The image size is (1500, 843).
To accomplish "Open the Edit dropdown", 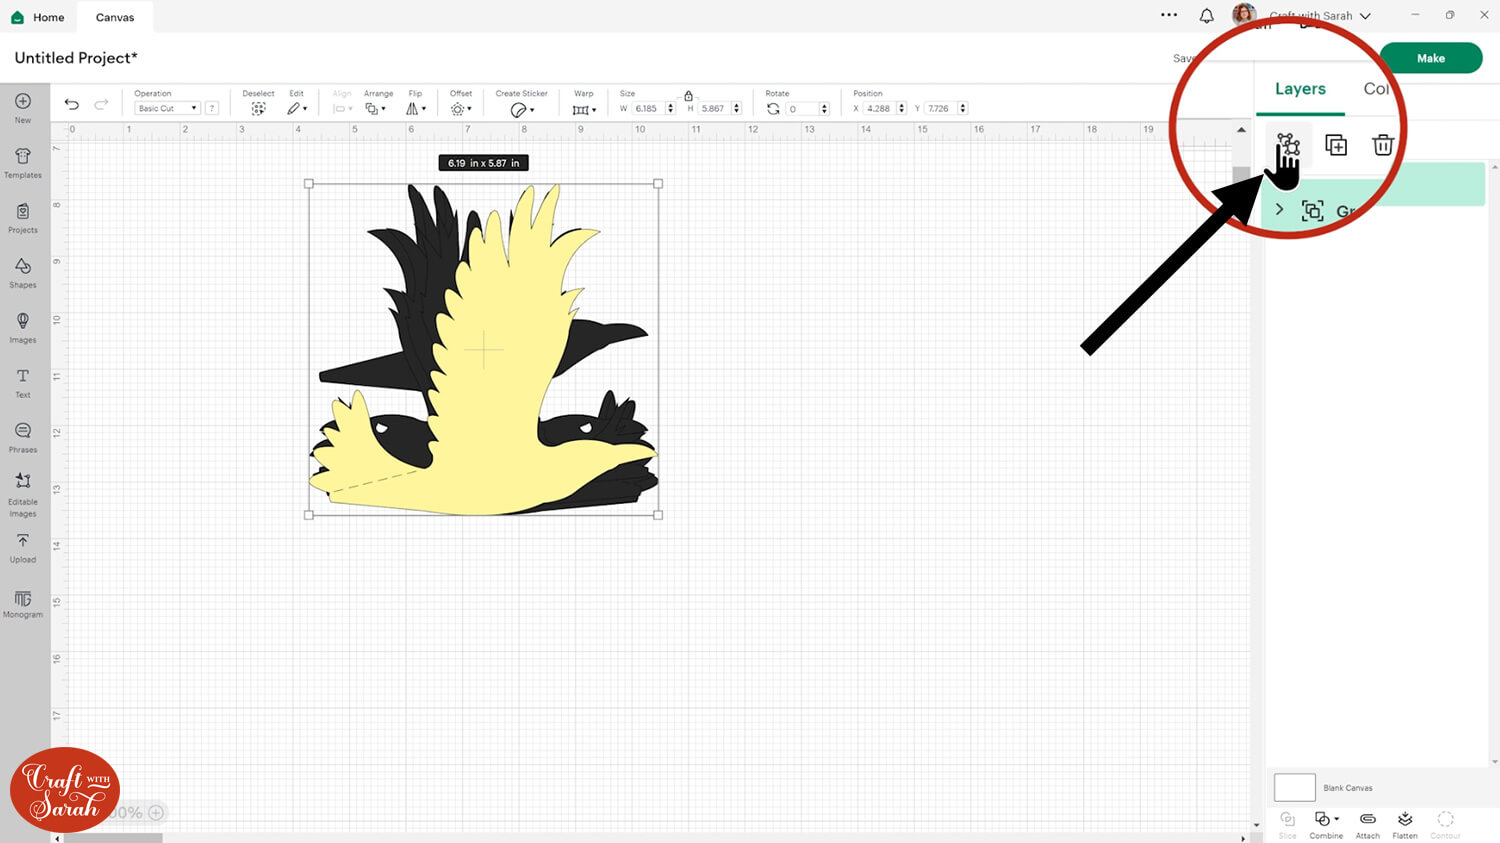I will click(x=297, y=109).
